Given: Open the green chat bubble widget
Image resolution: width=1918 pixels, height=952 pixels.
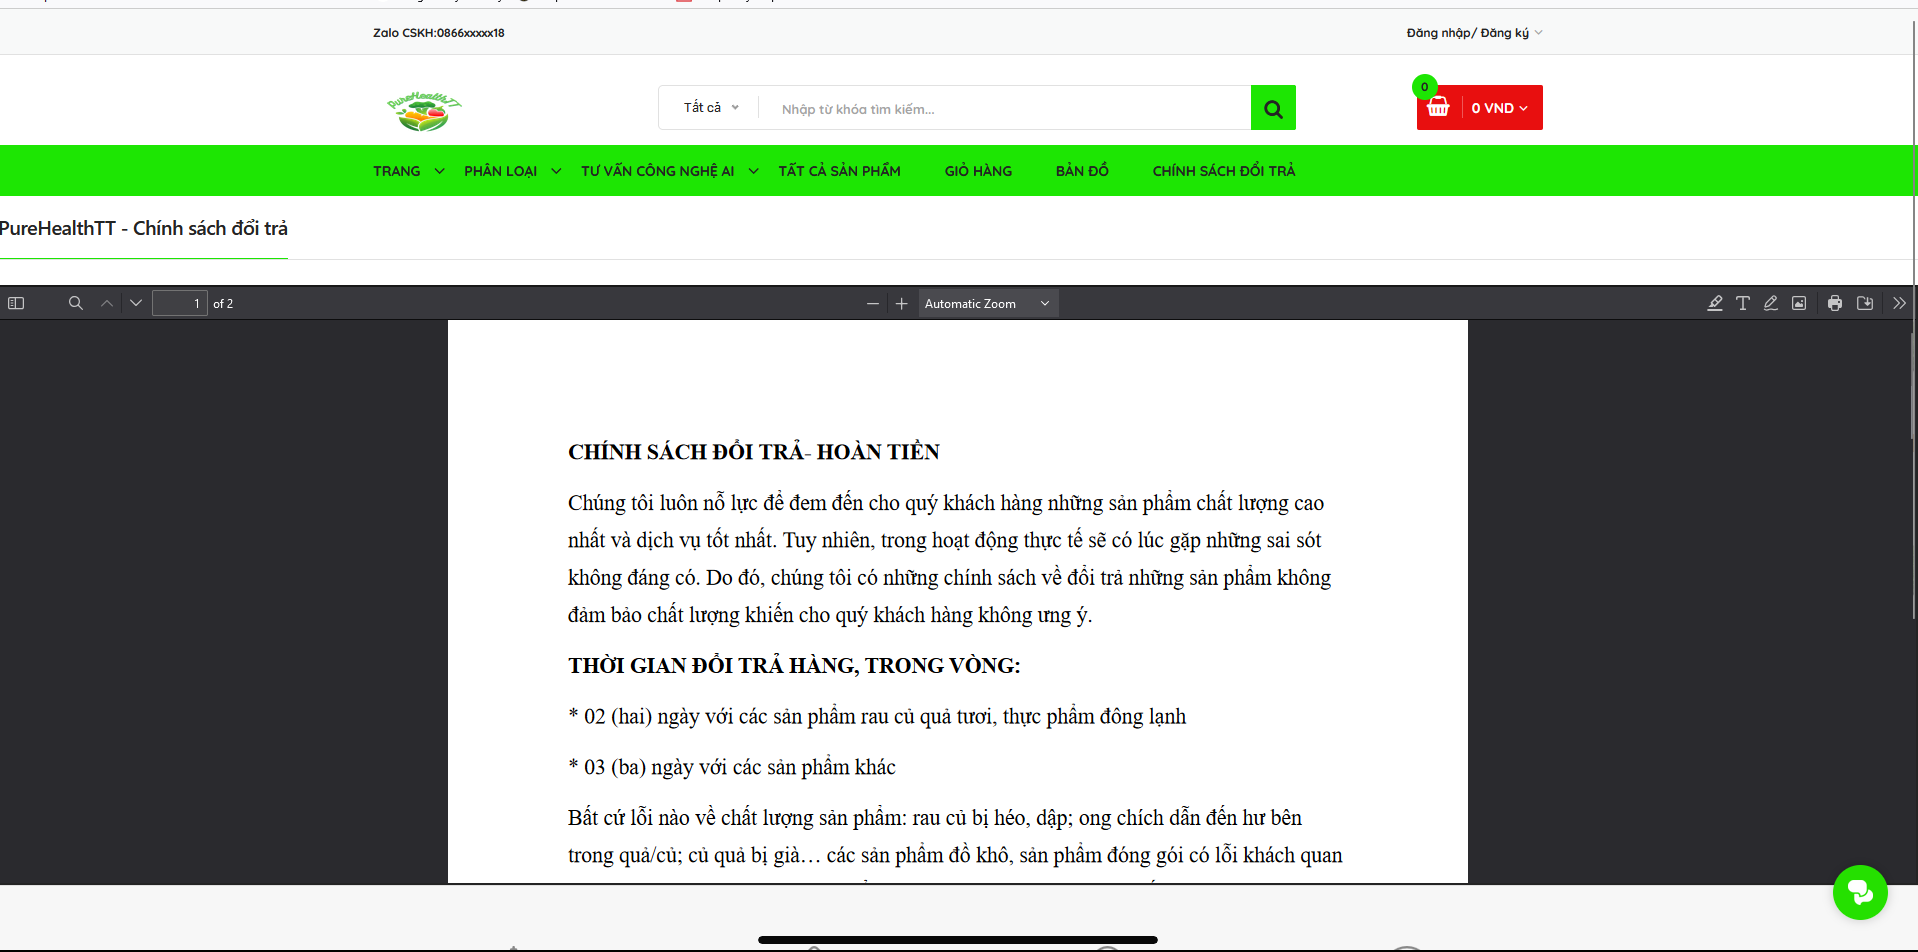Looking at the screenshot, I should pyautogui.click(x=1860, y=892).
